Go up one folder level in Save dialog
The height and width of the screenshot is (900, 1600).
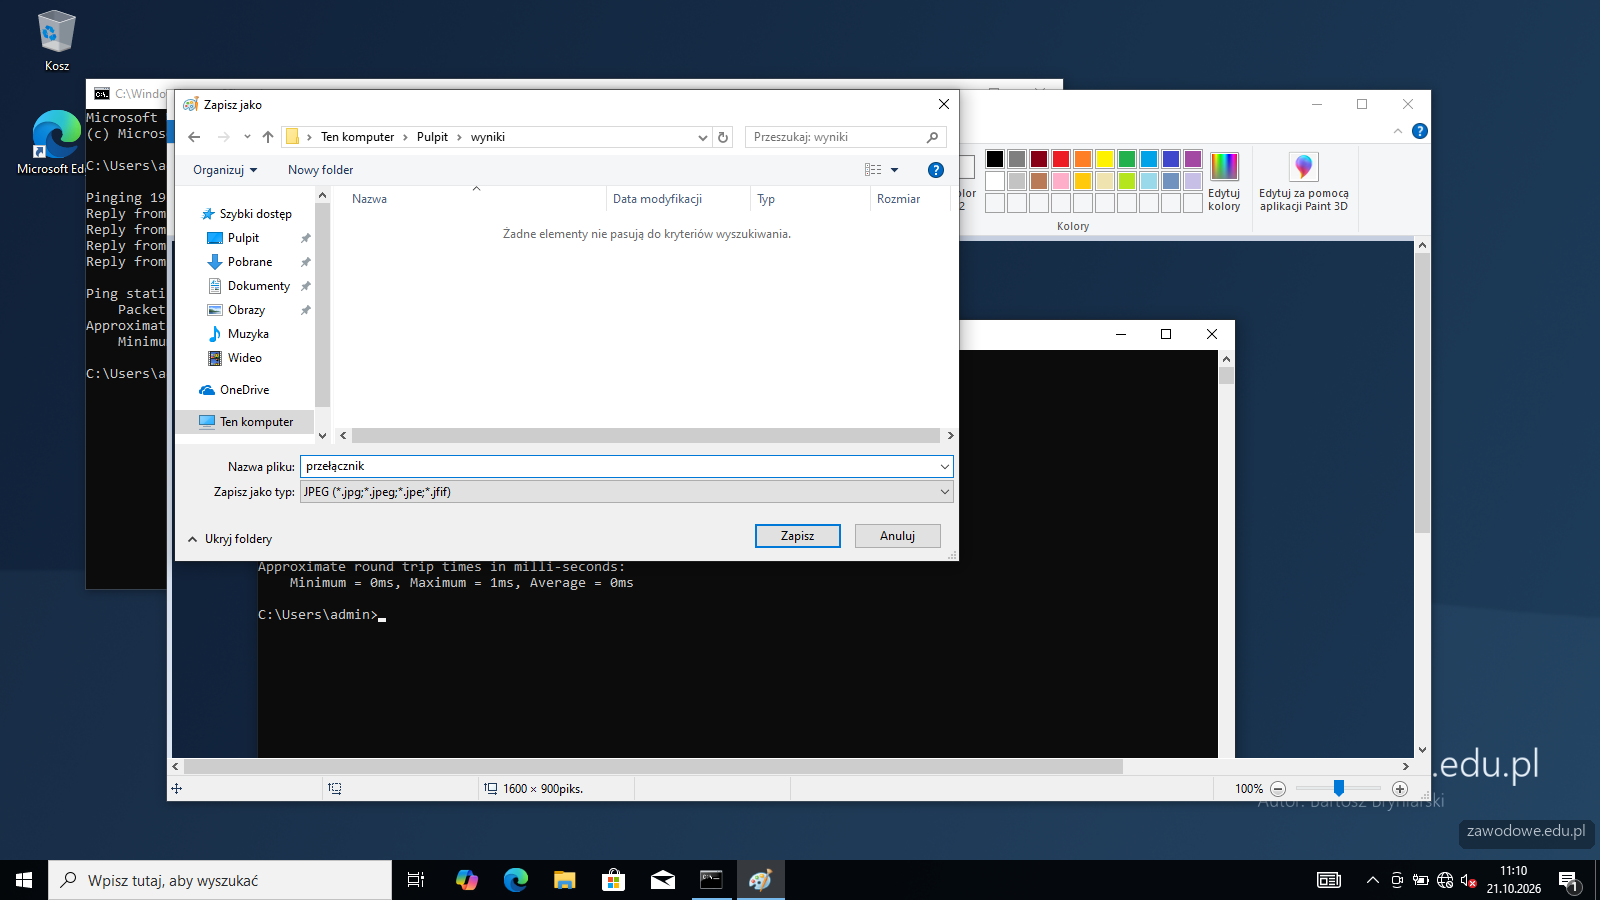tap(268, 137)
